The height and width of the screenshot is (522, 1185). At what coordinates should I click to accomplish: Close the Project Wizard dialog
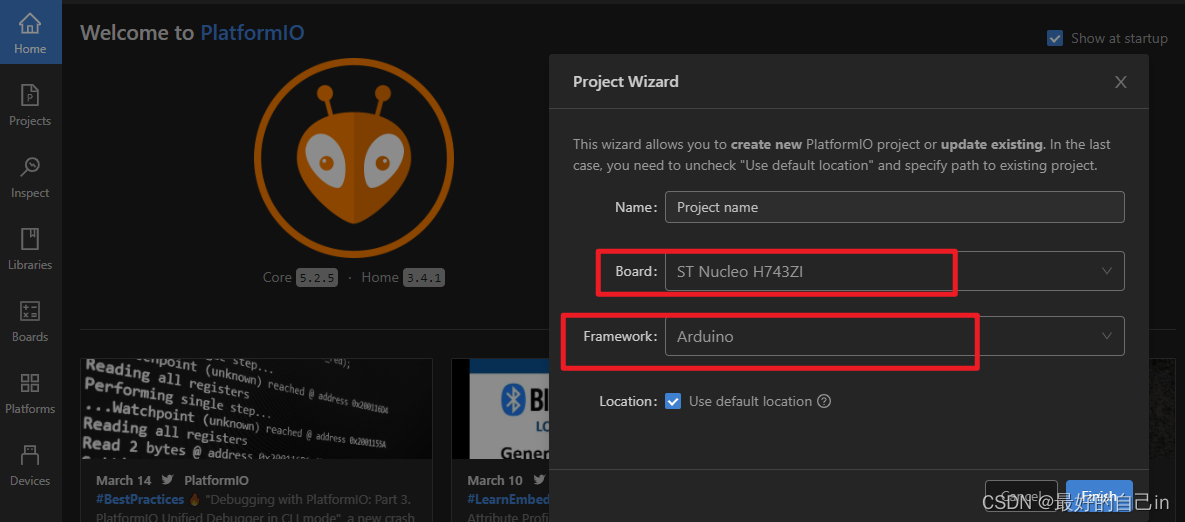(x=1121, y=82)
